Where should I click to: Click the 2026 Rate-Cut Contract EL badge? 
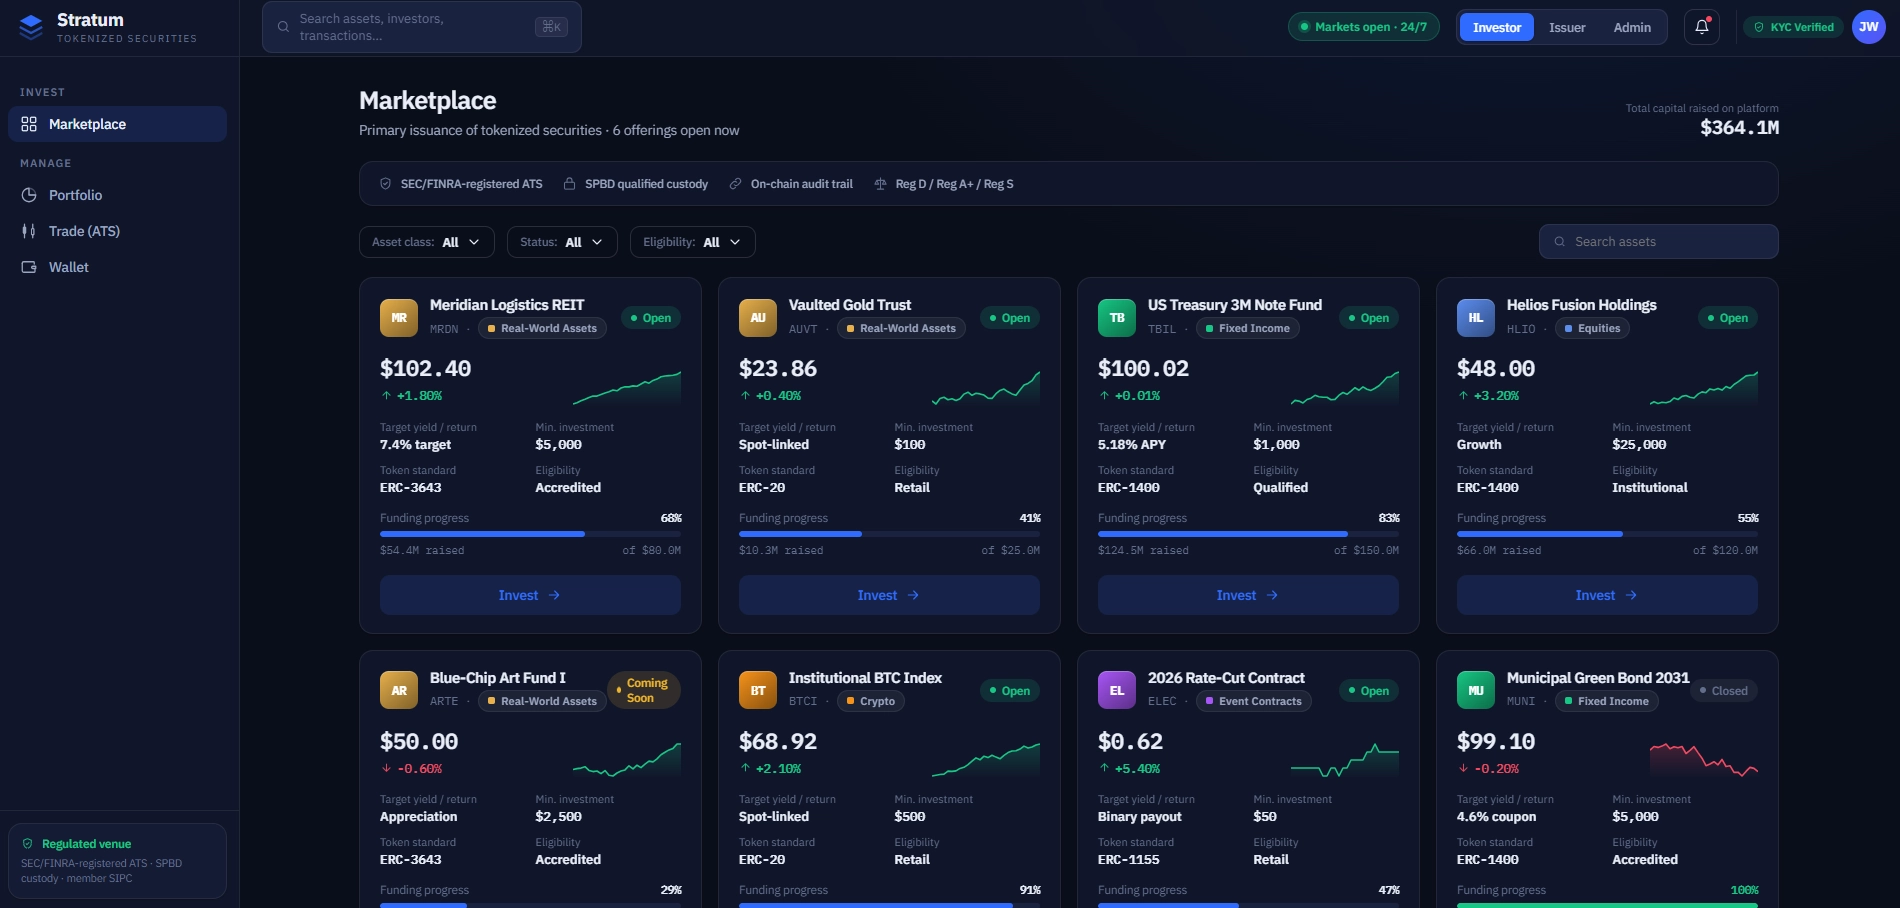(x=1117, y=690)
